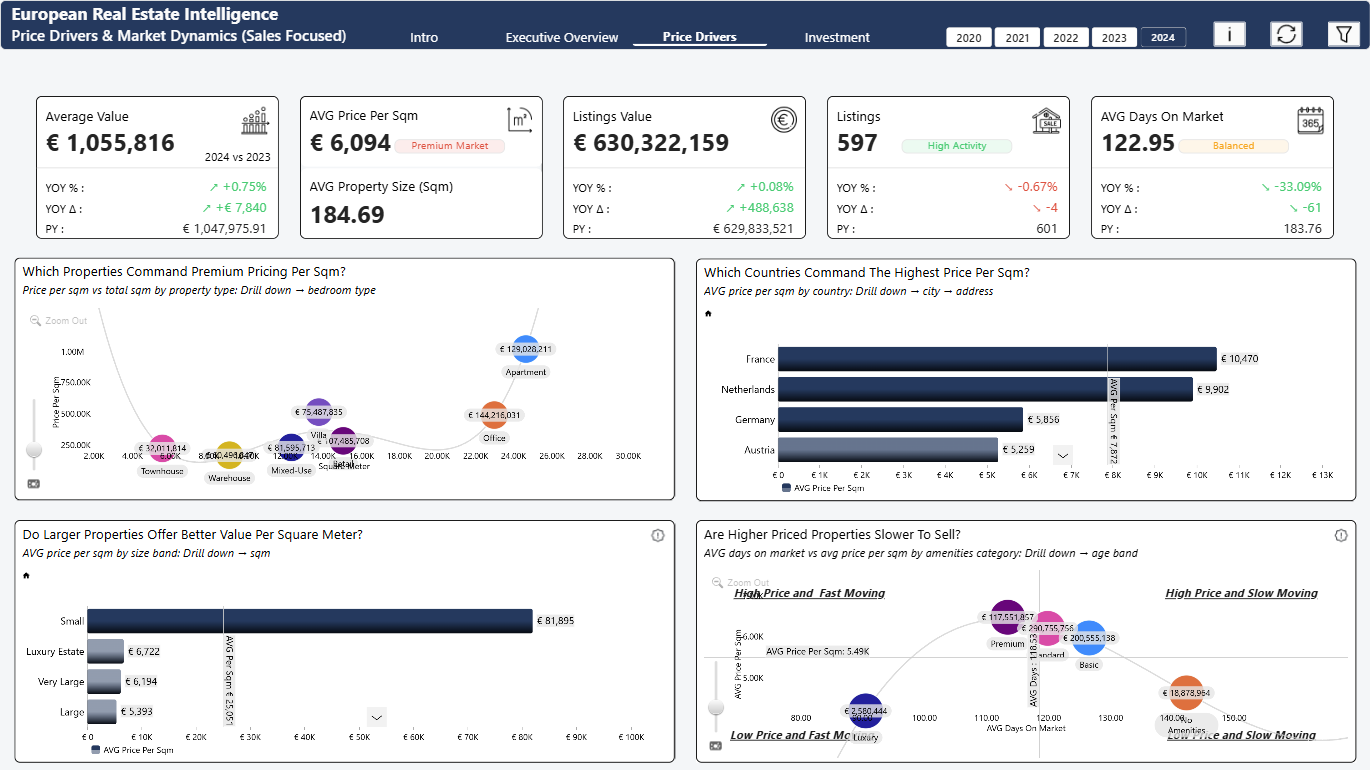Click the AVG Price Per Sqm legend in countries chart
Viewport: 1370px width, 770px height.
click(822, 488)
